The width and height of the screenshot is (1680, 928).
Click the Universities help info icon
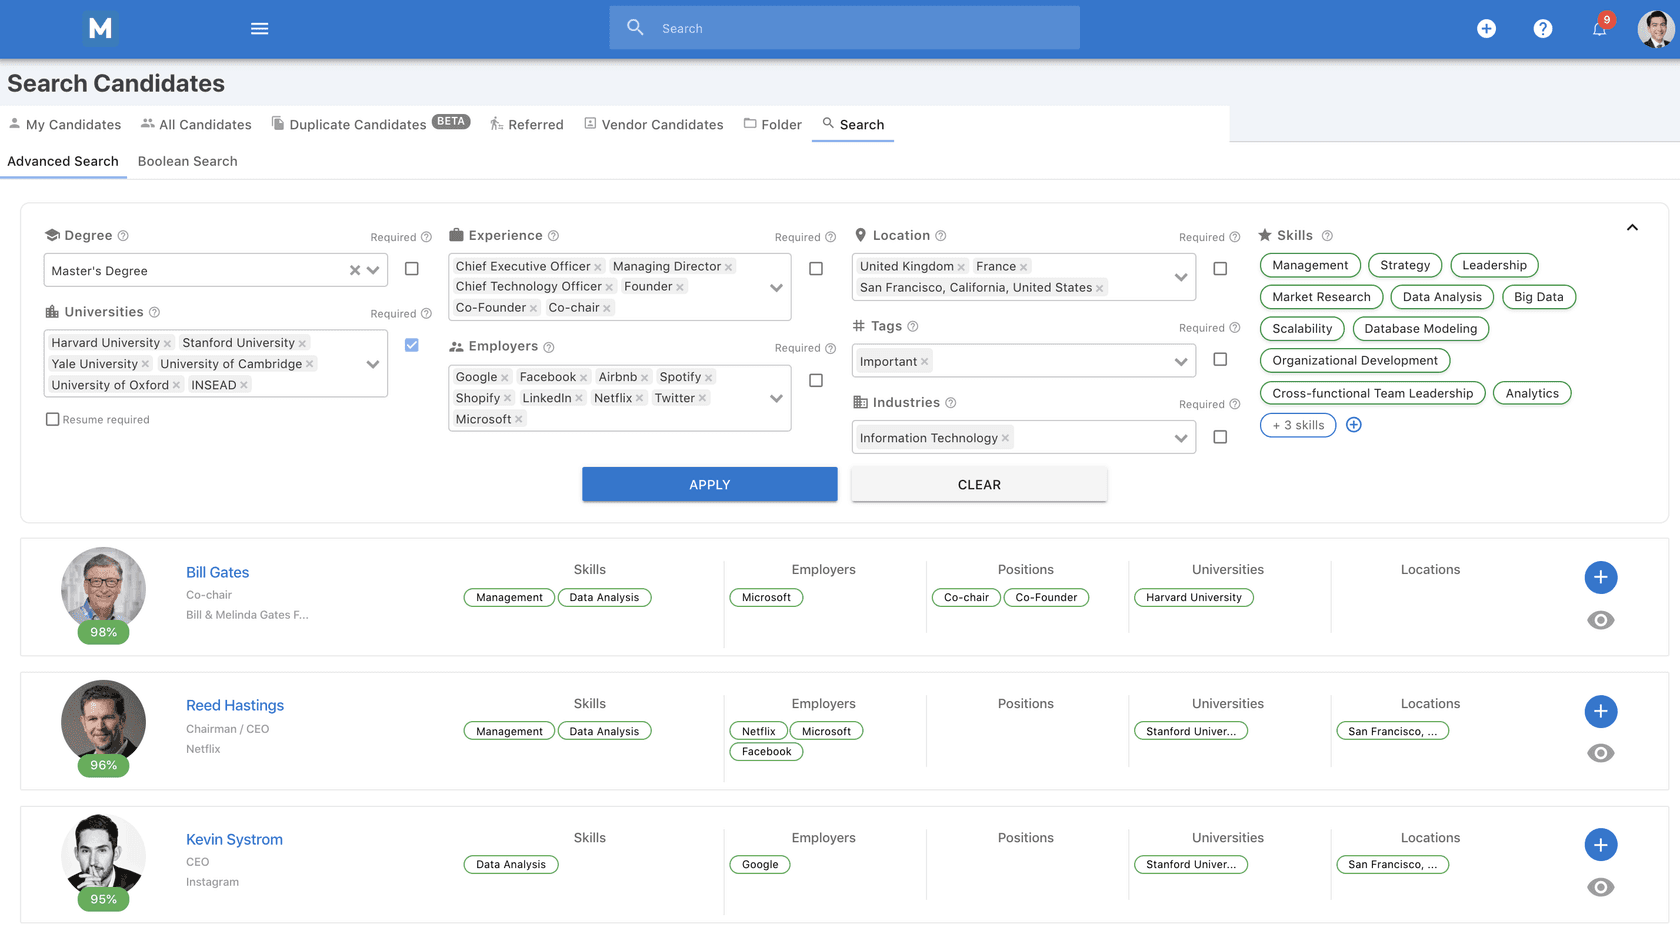[154, 312]
